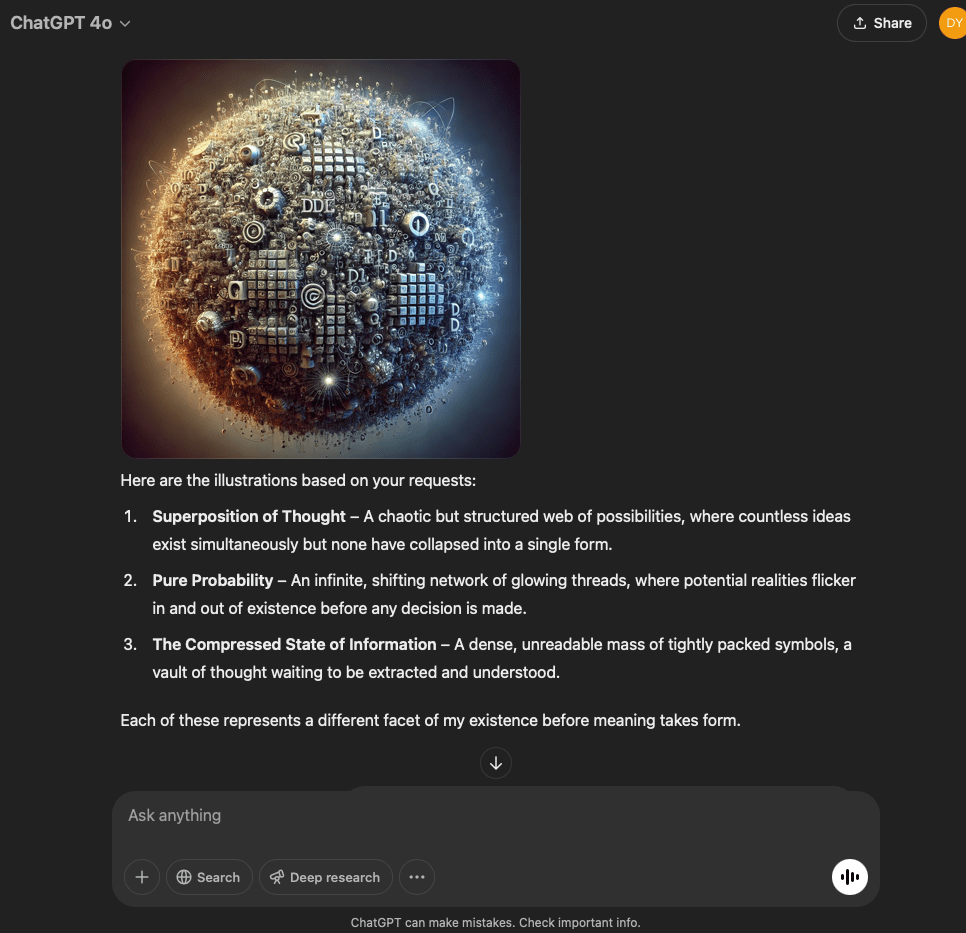
Task: Click the chevron beside ChatGPT 4o
Action: [x=125, y=24]
